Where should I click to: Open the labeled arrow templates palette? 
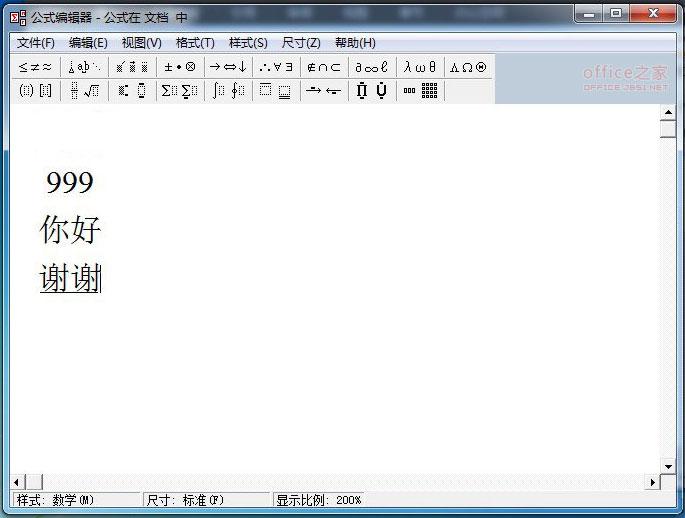point(323,91)
